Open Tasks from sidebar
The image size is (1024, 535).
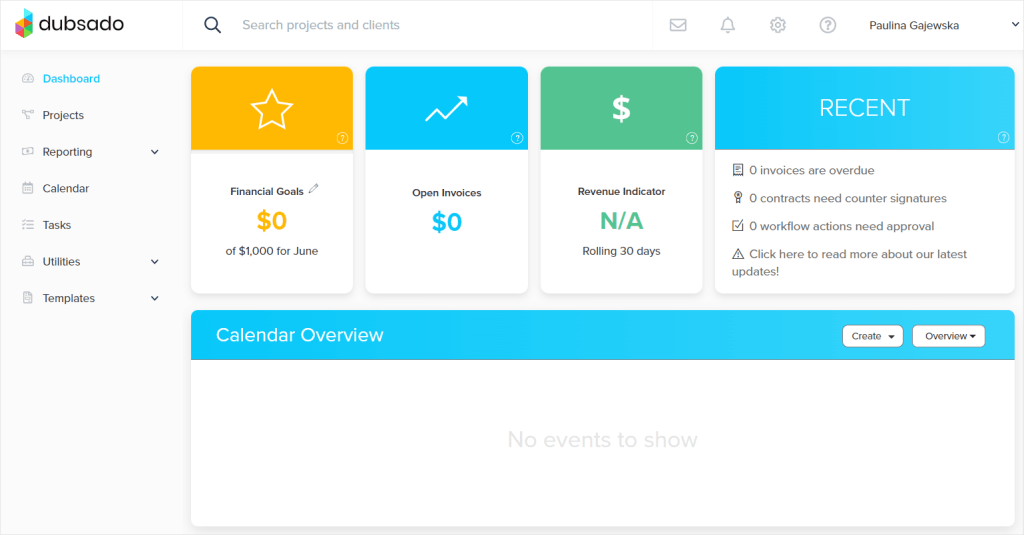pyautogui.click(x=57, y=225)
